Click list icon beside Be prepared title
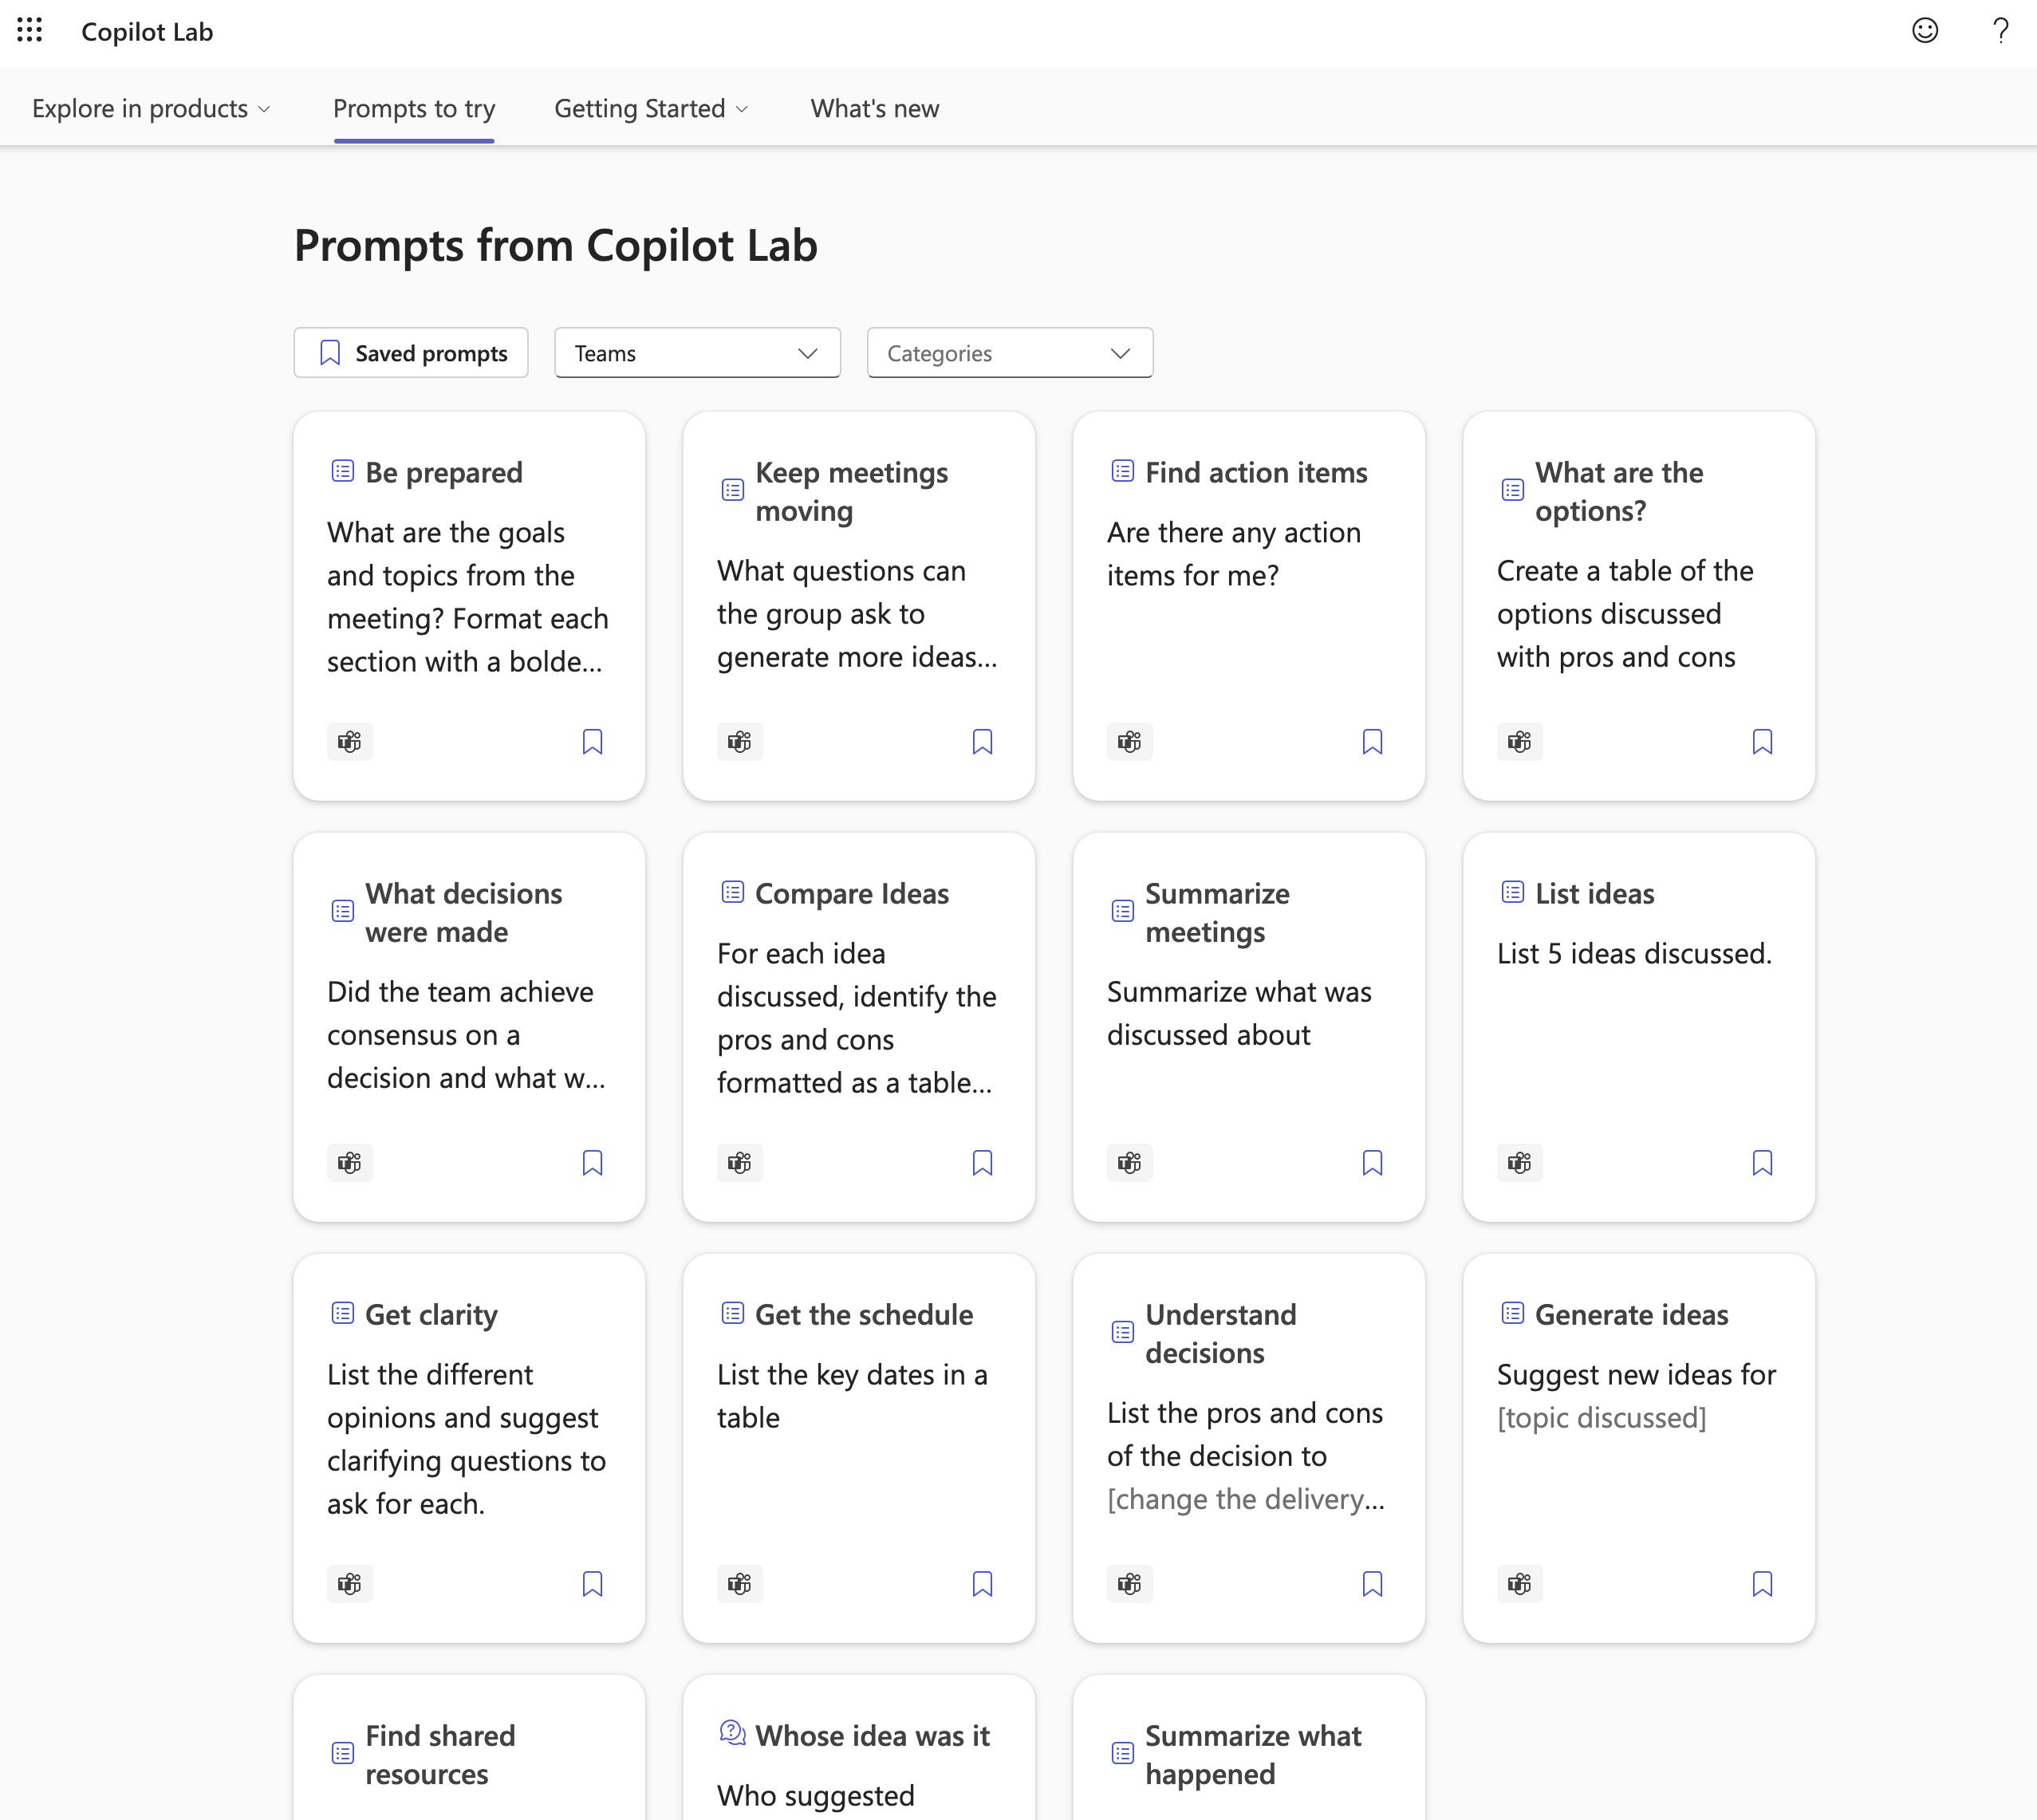2037x1820 pixels. [342, 471]
